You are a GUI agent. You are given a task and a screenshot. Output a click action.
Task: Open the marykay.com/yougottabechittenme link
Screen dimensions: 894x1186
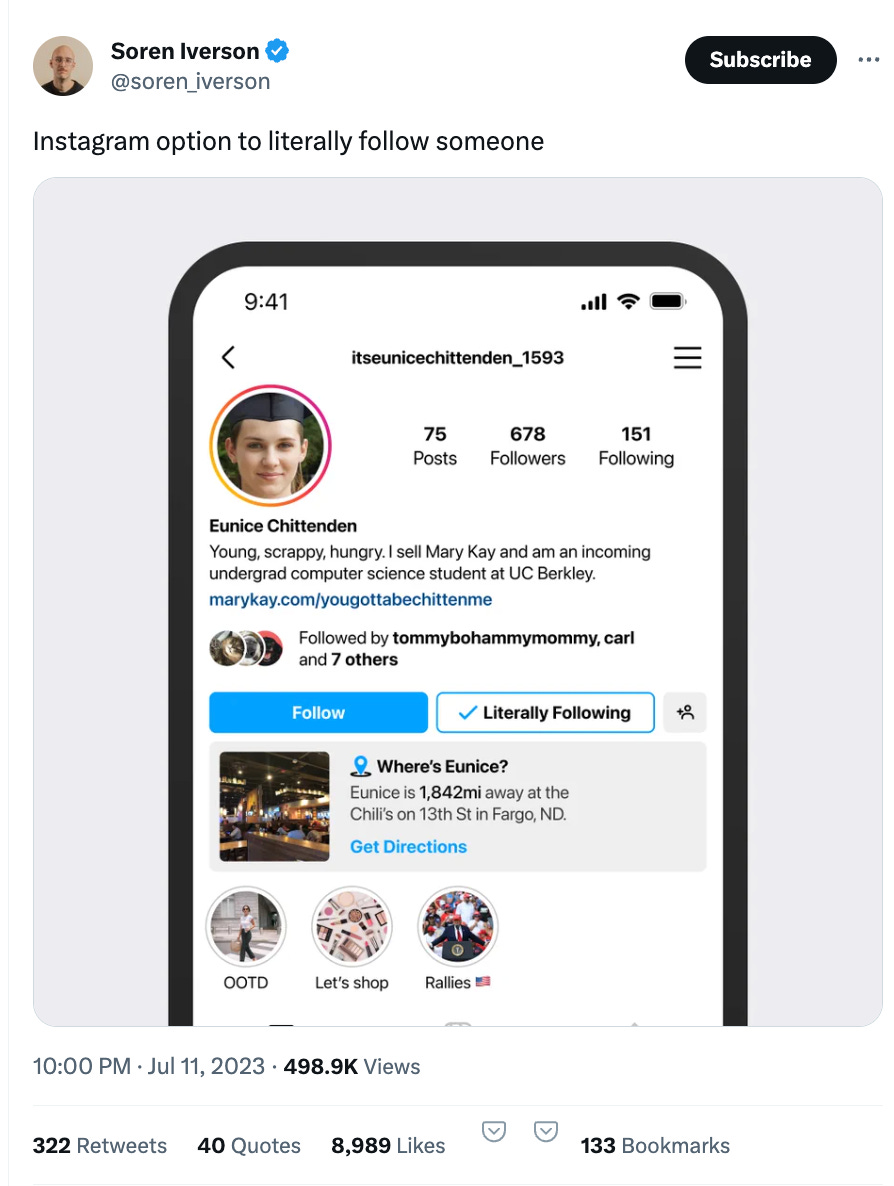click(x=350, y=600)
